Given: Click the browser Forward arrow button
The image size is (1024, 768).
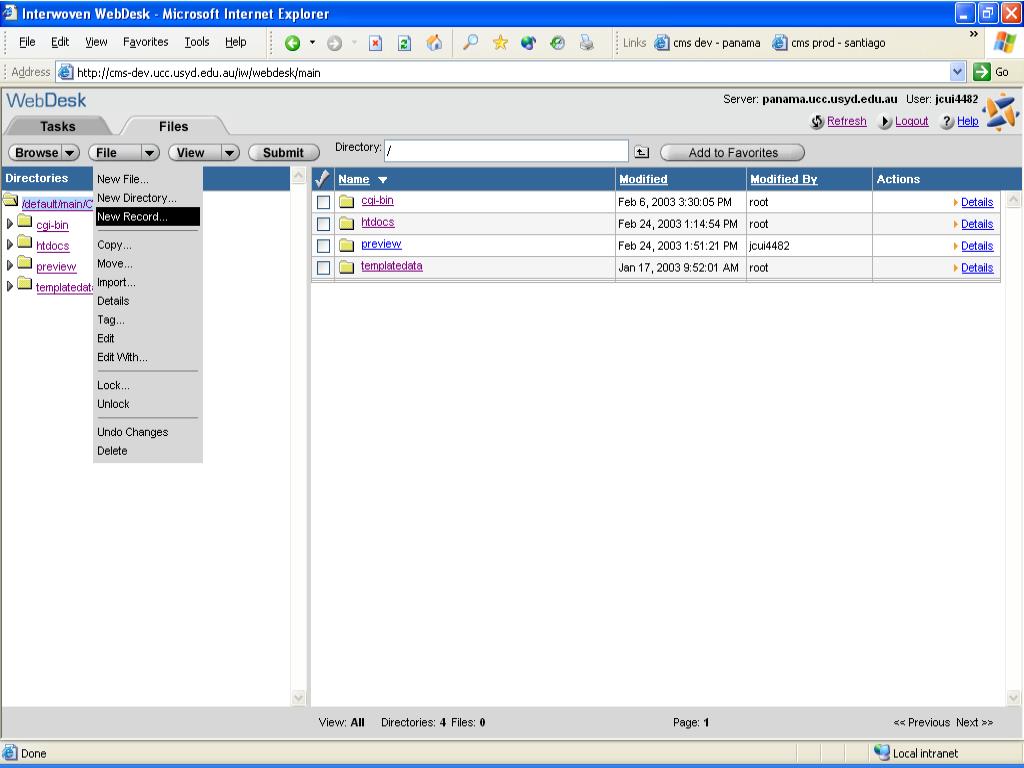Looking at the screenshot, I should click(x=334, y=43).
